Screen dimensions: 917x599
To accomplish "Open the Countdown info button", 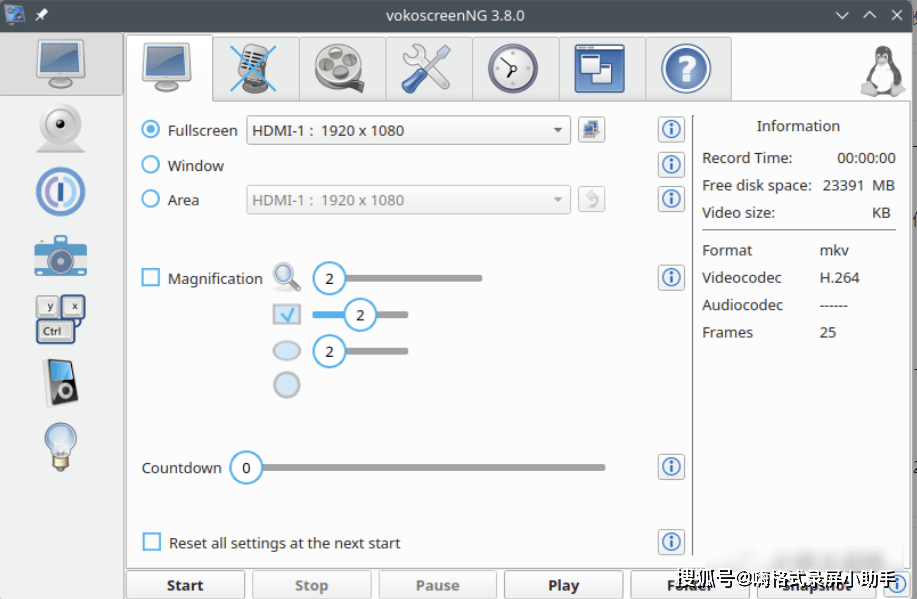I will (671, 467).
